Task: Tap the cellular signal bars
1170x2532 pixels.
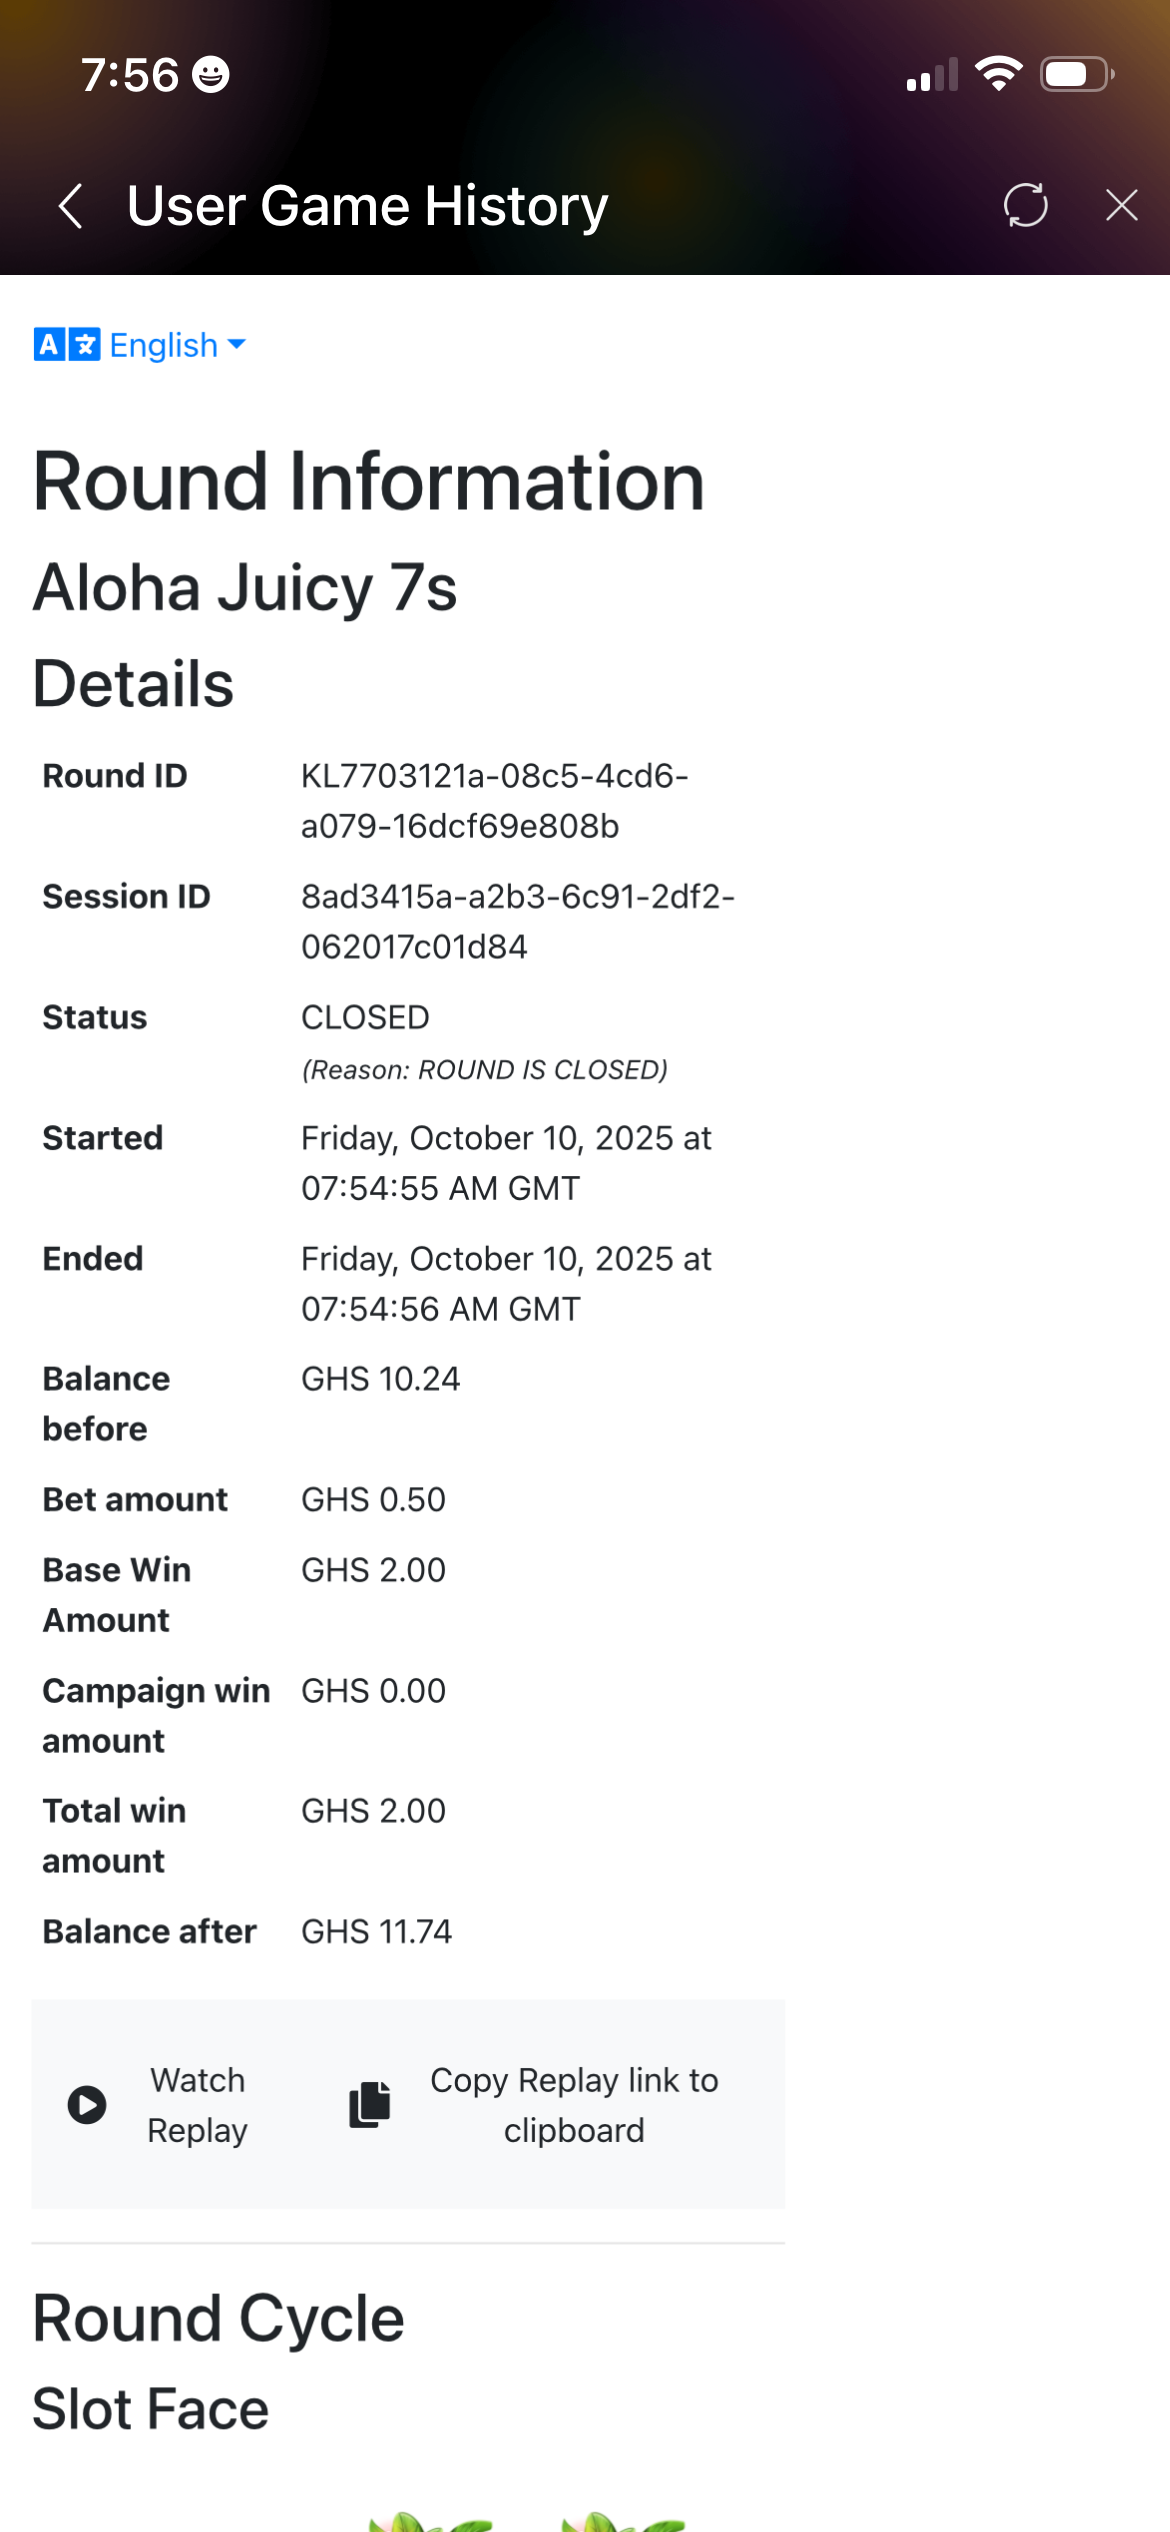Action: [x=931, y=75]
